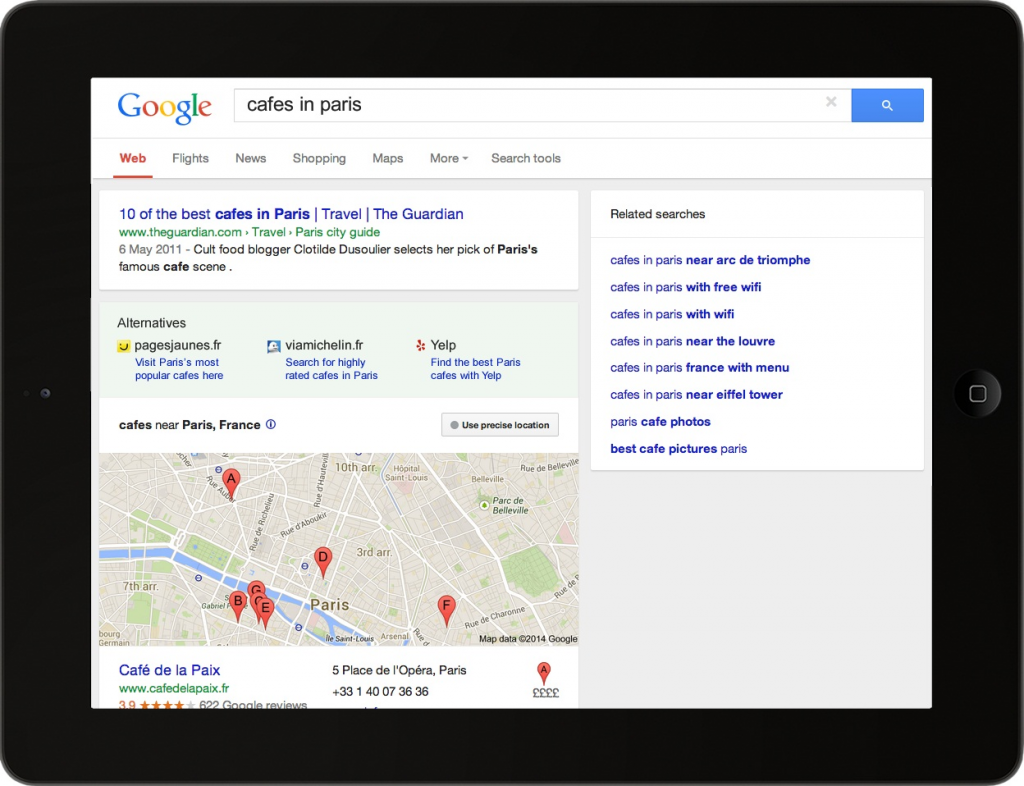
Task: Switch to the Maps tab
Action: point(388,158)
